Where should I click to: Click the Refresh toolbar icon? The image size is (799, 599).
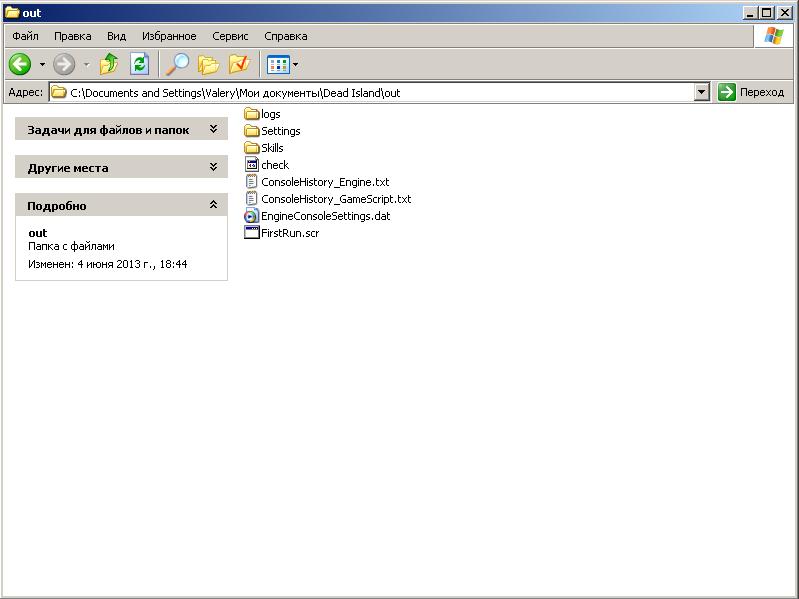pos(139,64)
